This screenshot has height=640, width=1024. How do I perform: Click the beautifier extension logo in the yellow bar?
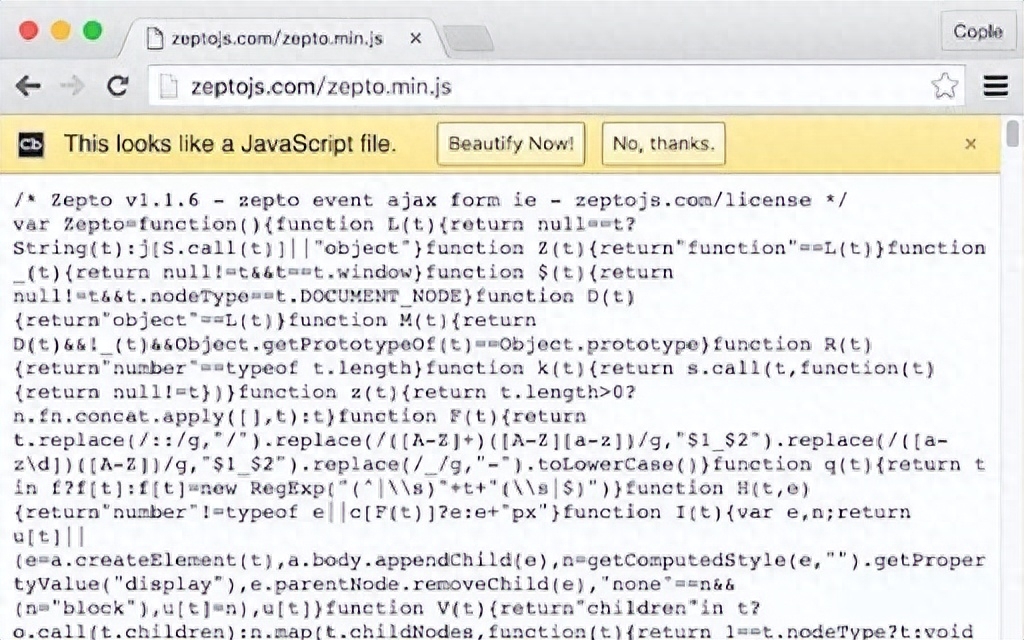click(31, 144)
